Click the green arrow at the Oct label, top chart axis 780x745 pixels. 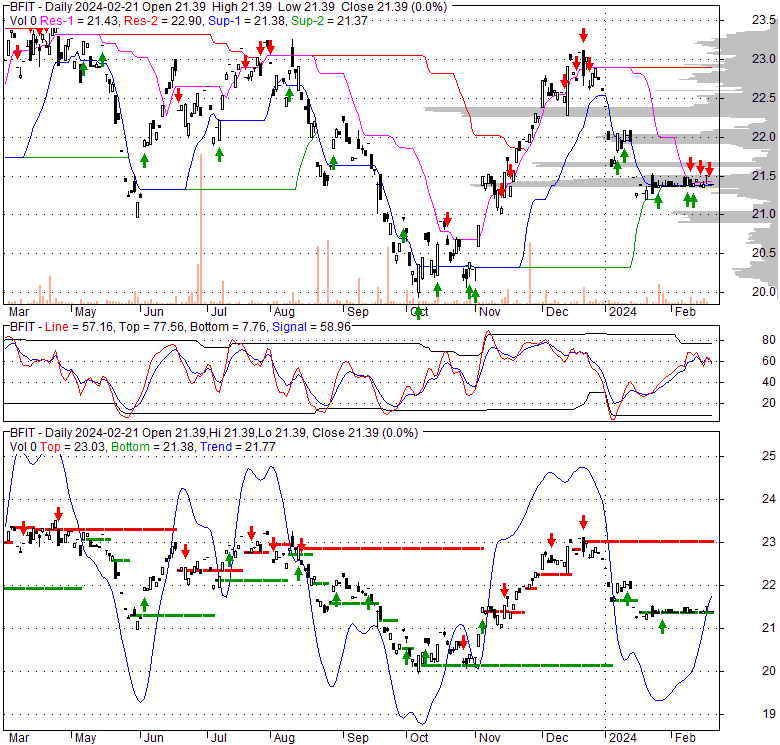pyautogui.click(x=418, y=312)
